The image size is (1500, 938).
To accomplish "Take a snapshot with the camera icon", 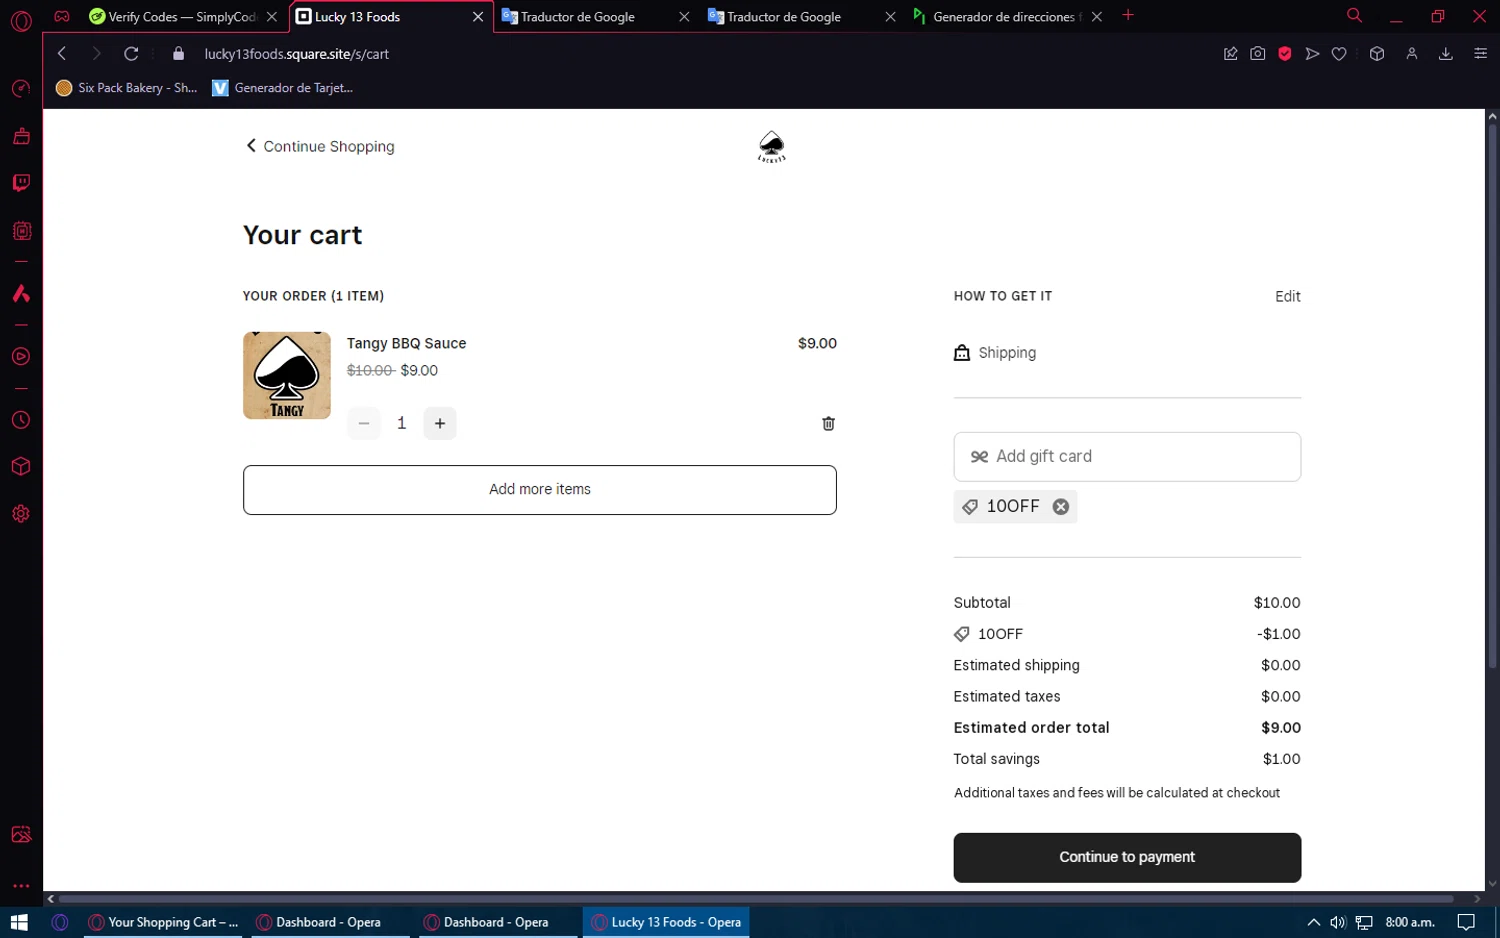I will [1258, 54].
